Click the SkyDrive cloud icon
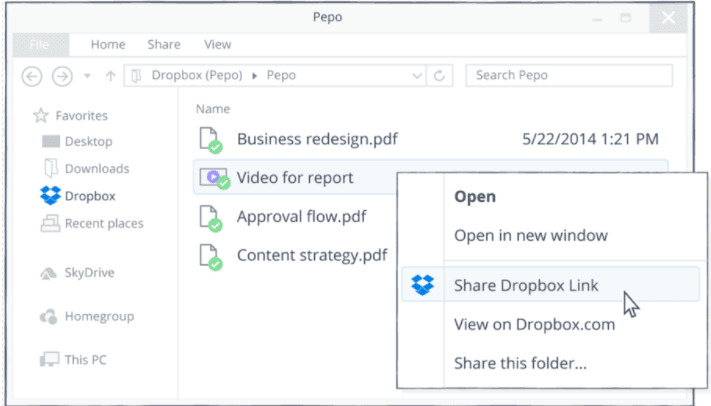Image resolution: width=711 pixels, height=406 pixels. pyautogui.click(x=48, y=273)
